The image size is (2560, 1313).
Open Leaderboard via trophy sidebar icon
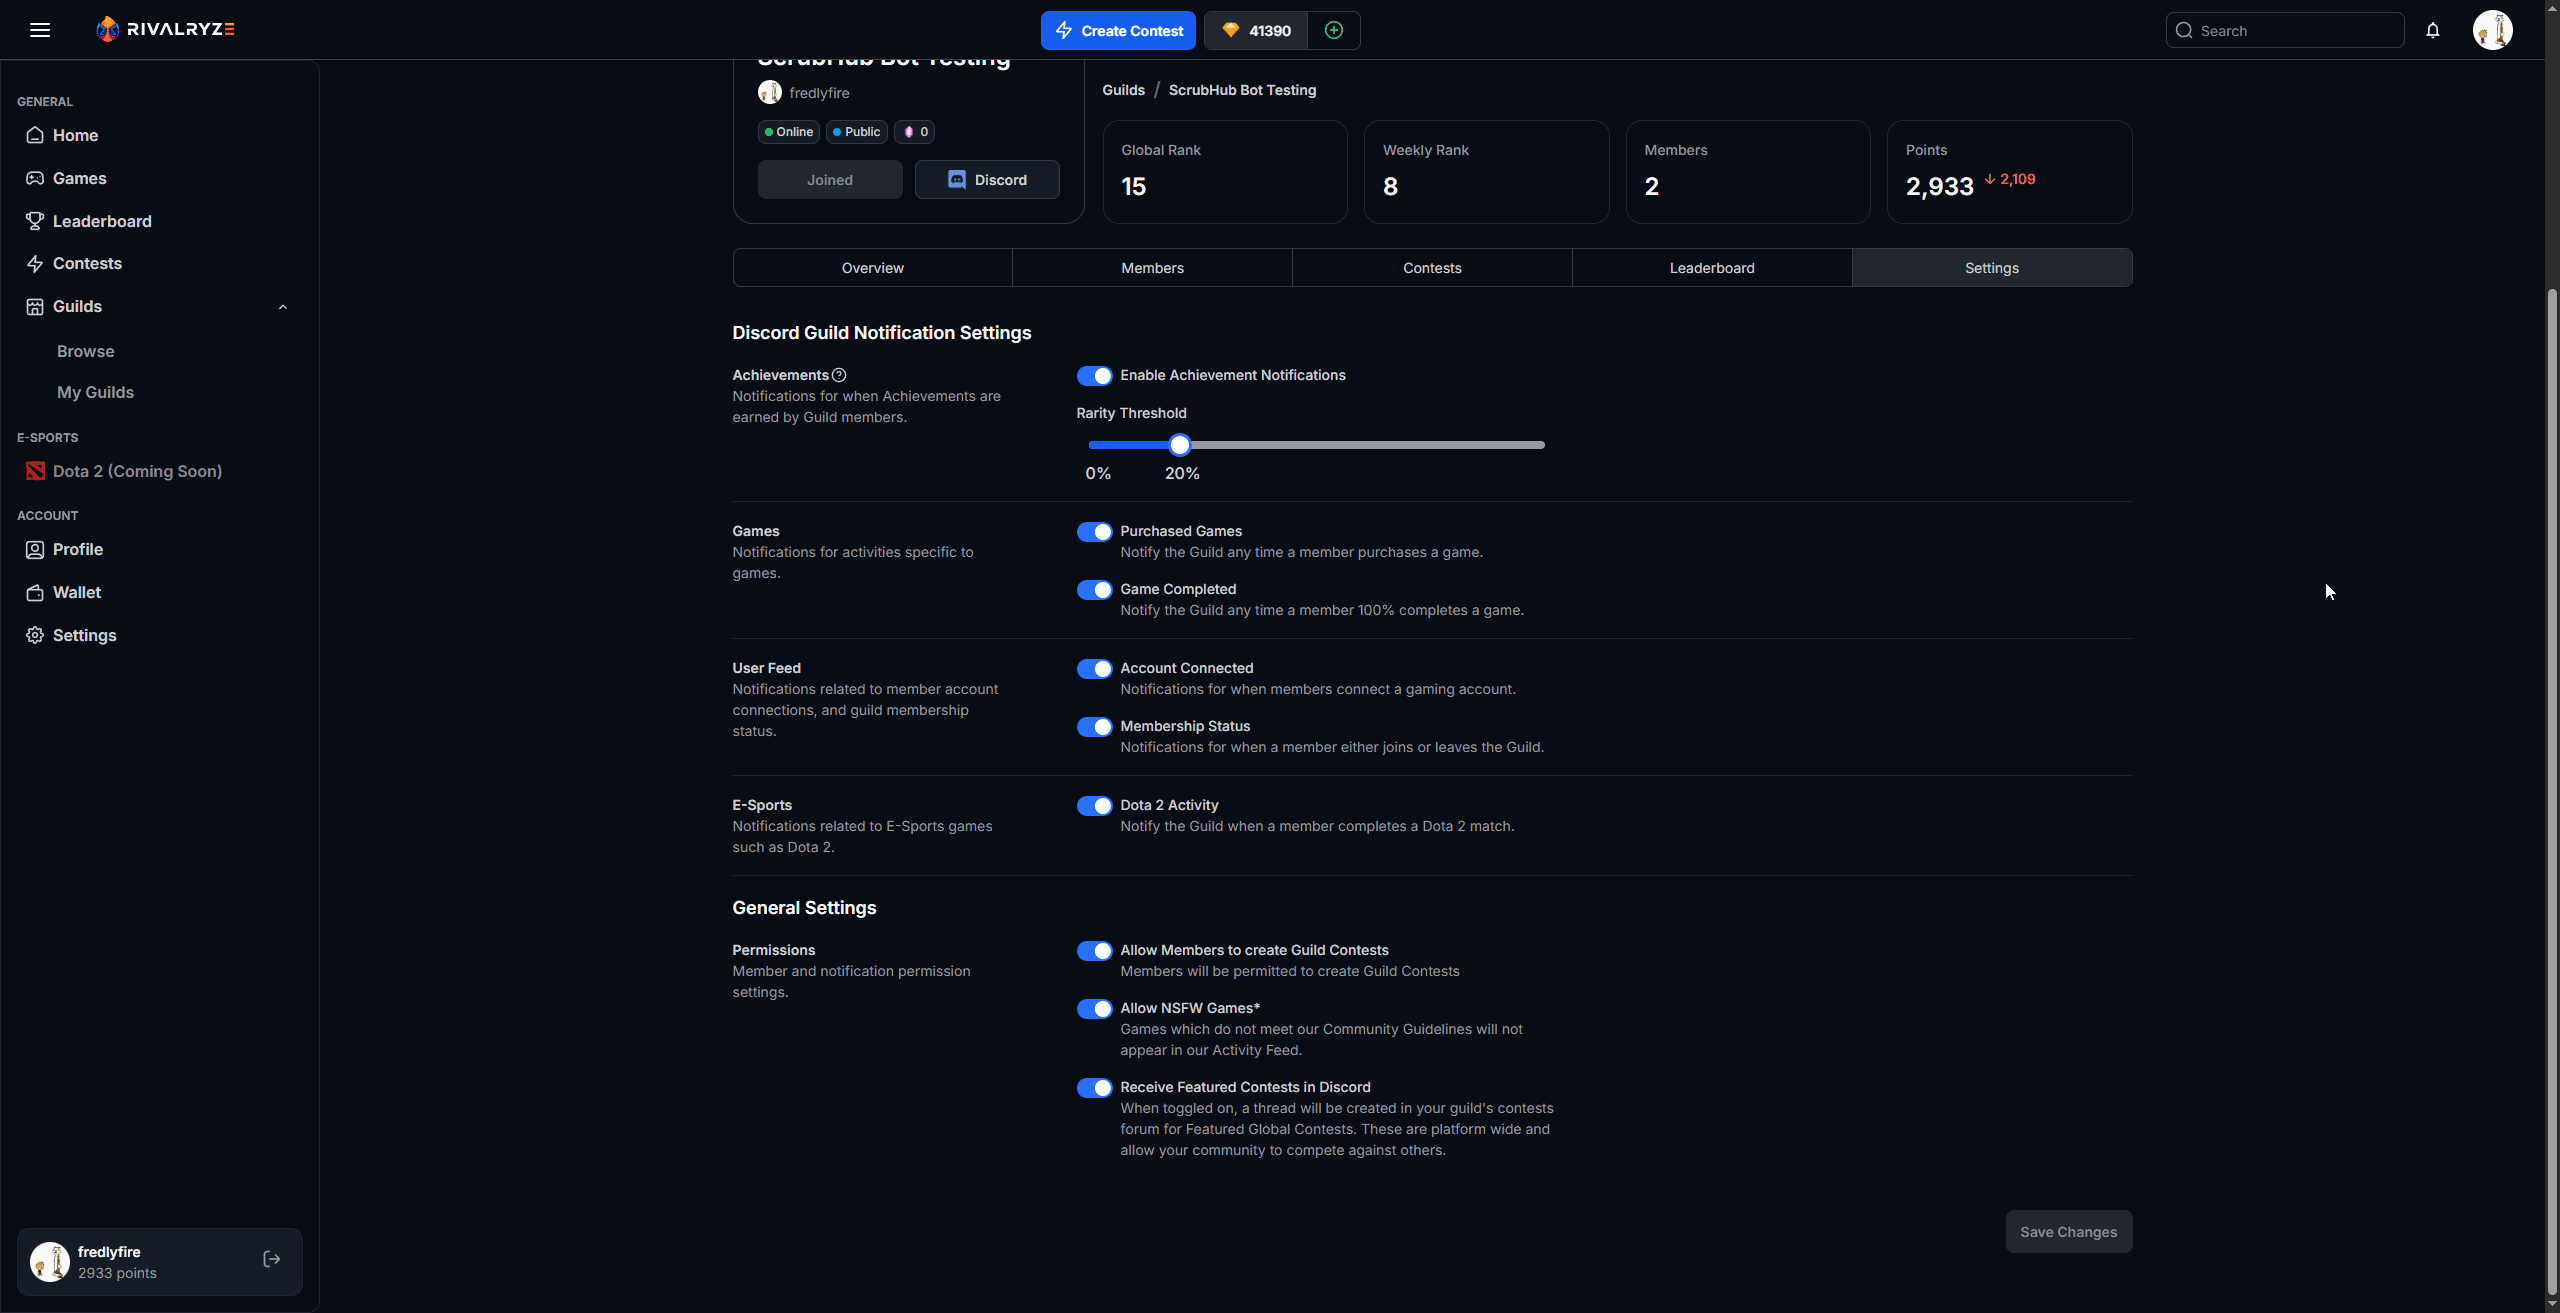[x=35, y=221]
